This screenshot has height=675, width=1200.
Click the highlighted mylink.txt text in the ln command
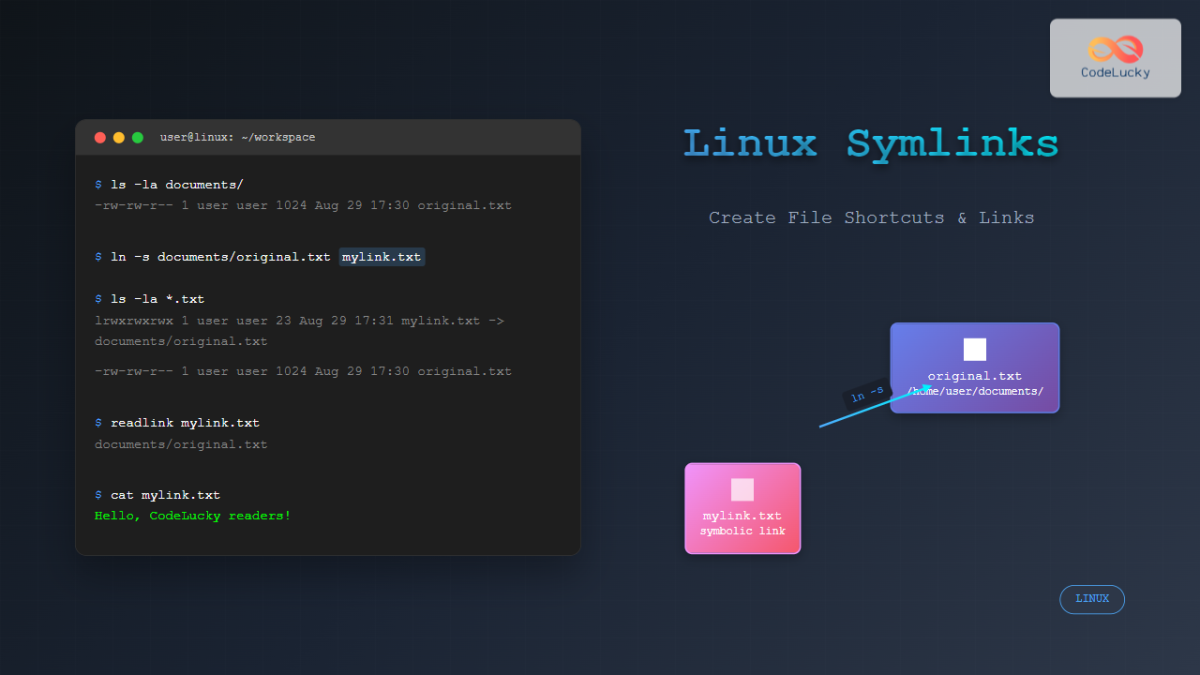pyautogui.click(x=381, y=256)
